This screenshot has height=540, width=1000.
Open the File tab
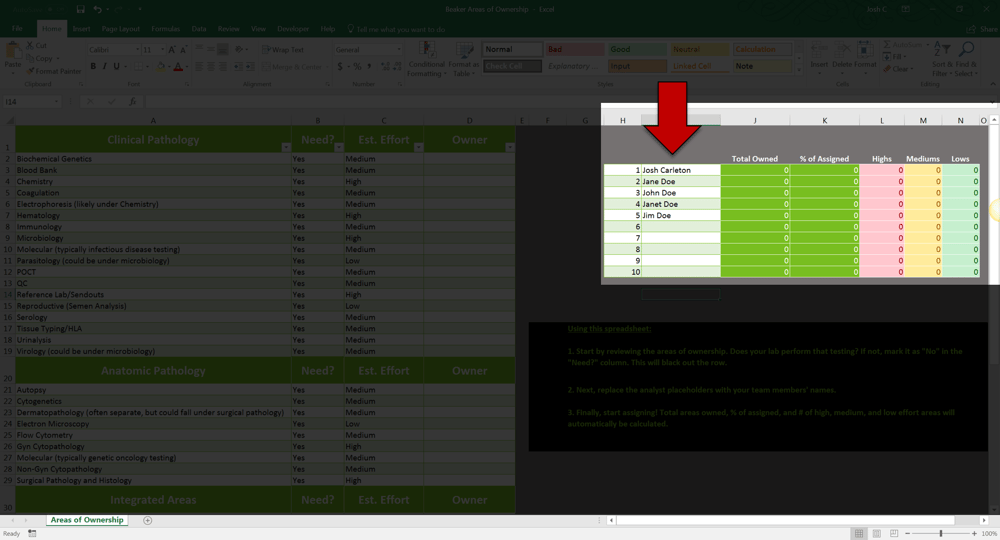(17, 29)
